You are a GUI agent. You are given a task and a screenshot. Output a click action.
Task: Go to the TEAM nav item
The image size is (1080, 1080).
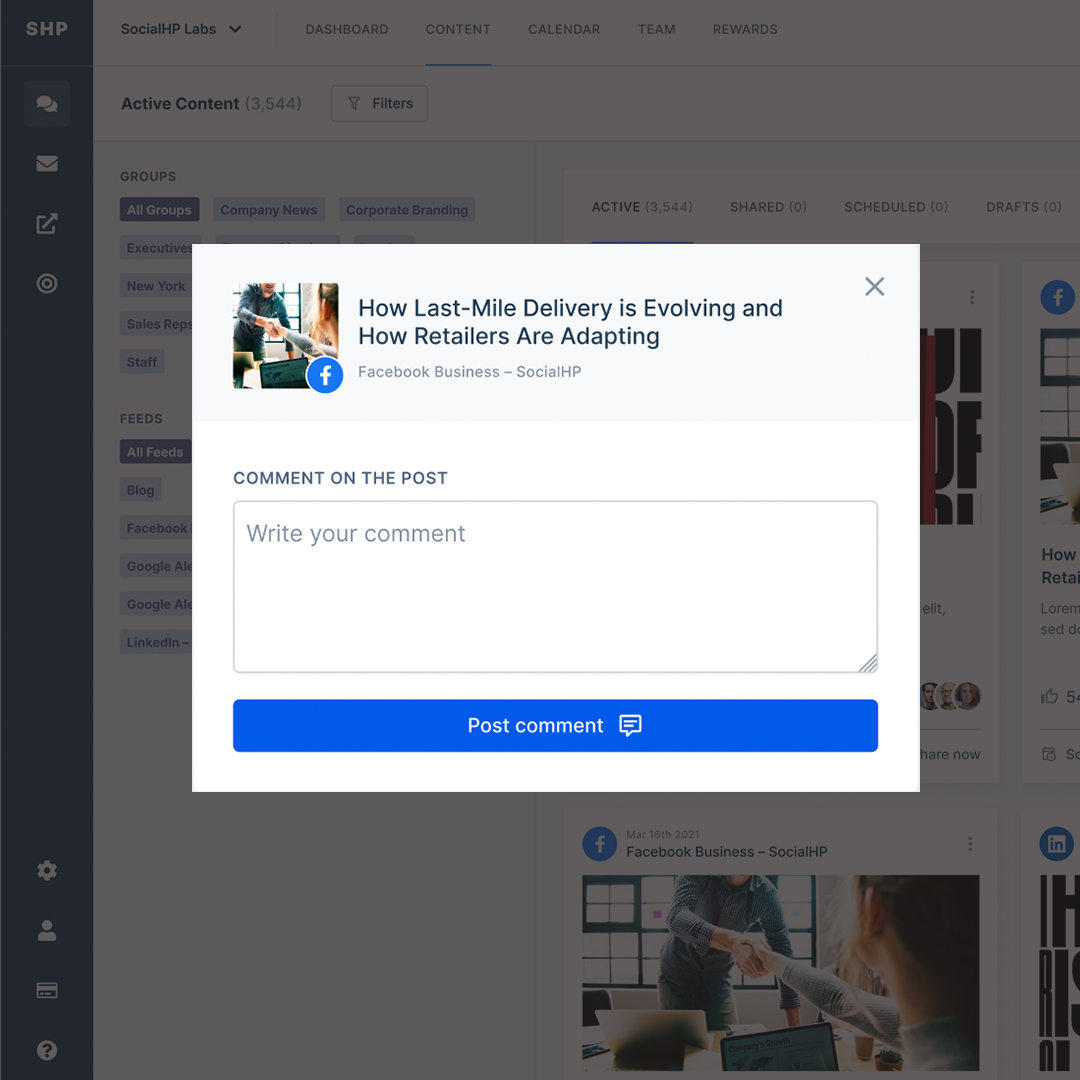(x=656, y=30)
